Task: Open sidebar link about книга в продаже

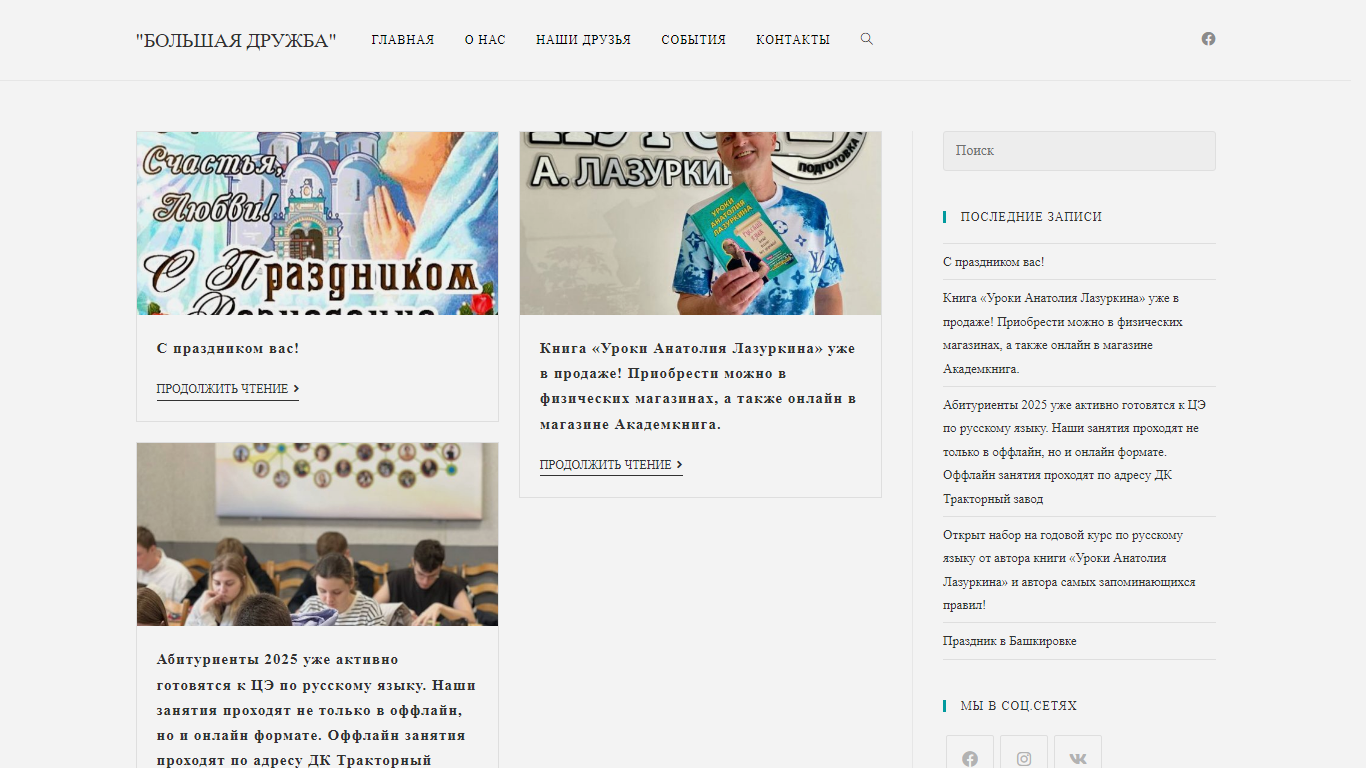Action: click(1063, 333)
